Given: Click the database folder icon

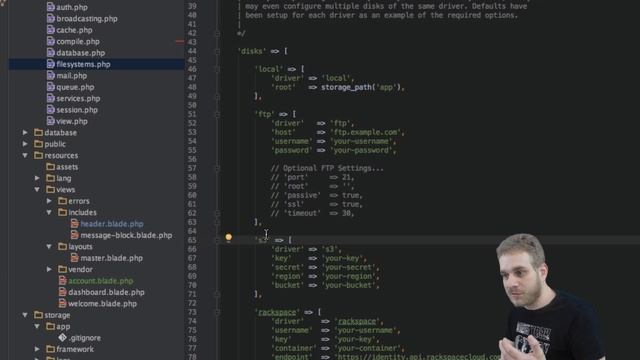Looking at the screenshot, I should pos(39,133).
